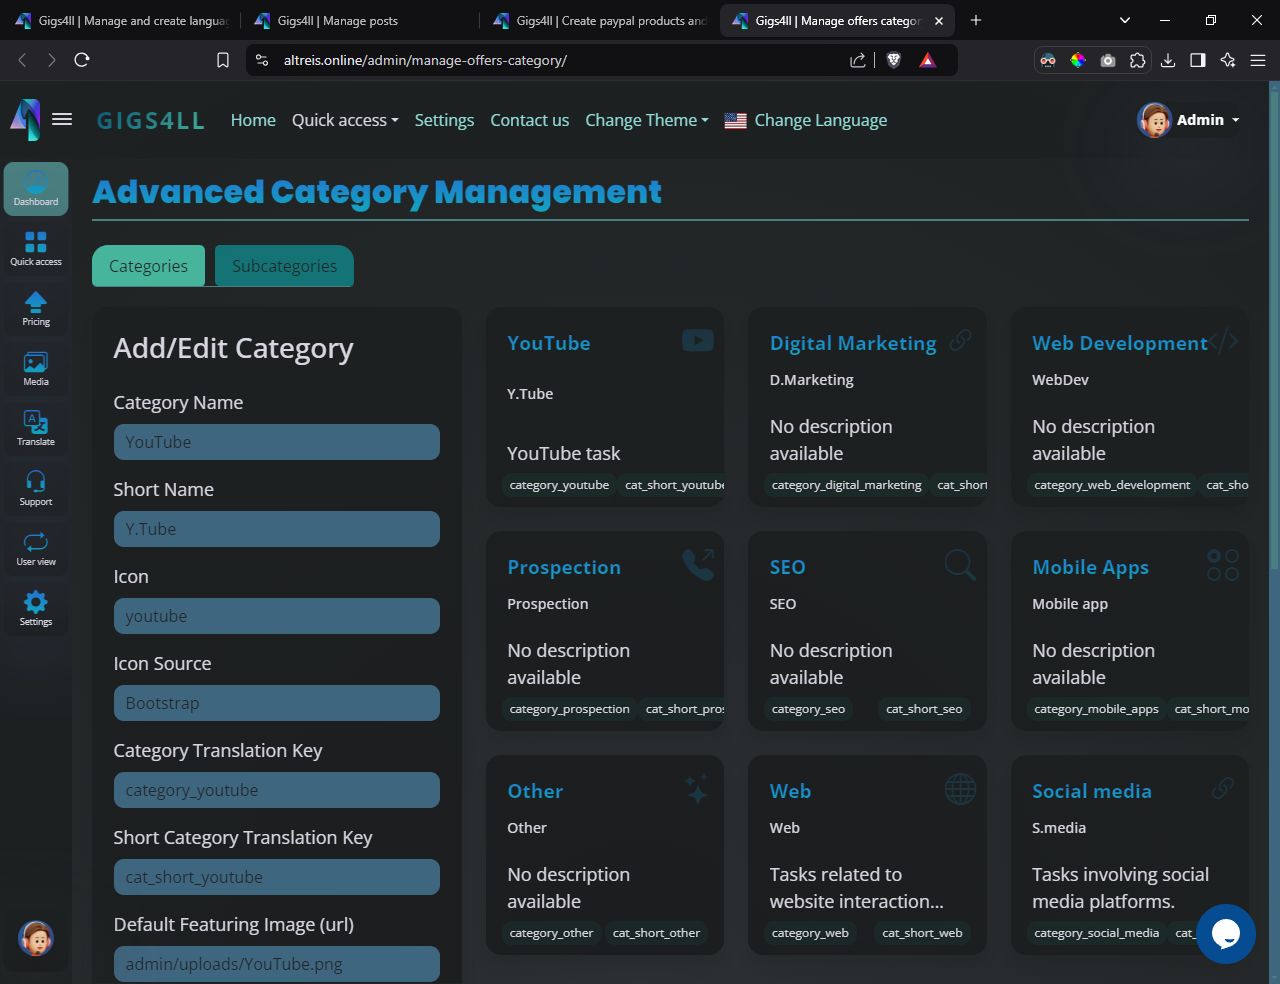The width and height of the screenshot is (1280, 984).
Task: Open Support from the sidebar
Action: pos(36,488)
